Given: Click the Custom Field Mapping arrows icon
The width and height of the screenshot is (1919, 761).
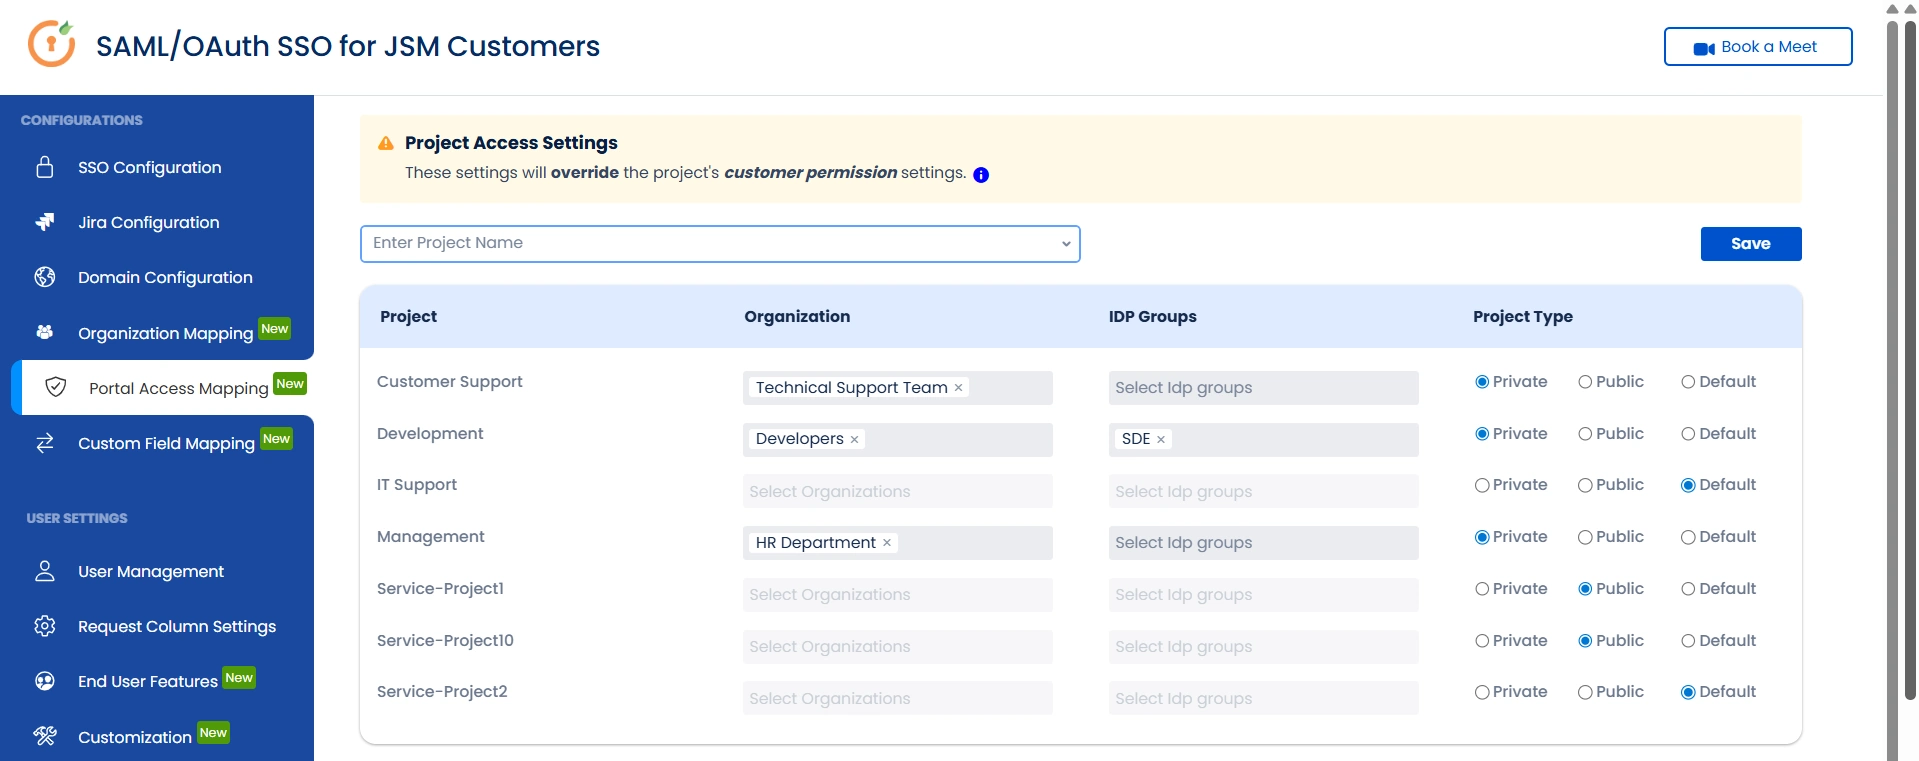Looking at the screenshot, I should (x=45, y=443).
